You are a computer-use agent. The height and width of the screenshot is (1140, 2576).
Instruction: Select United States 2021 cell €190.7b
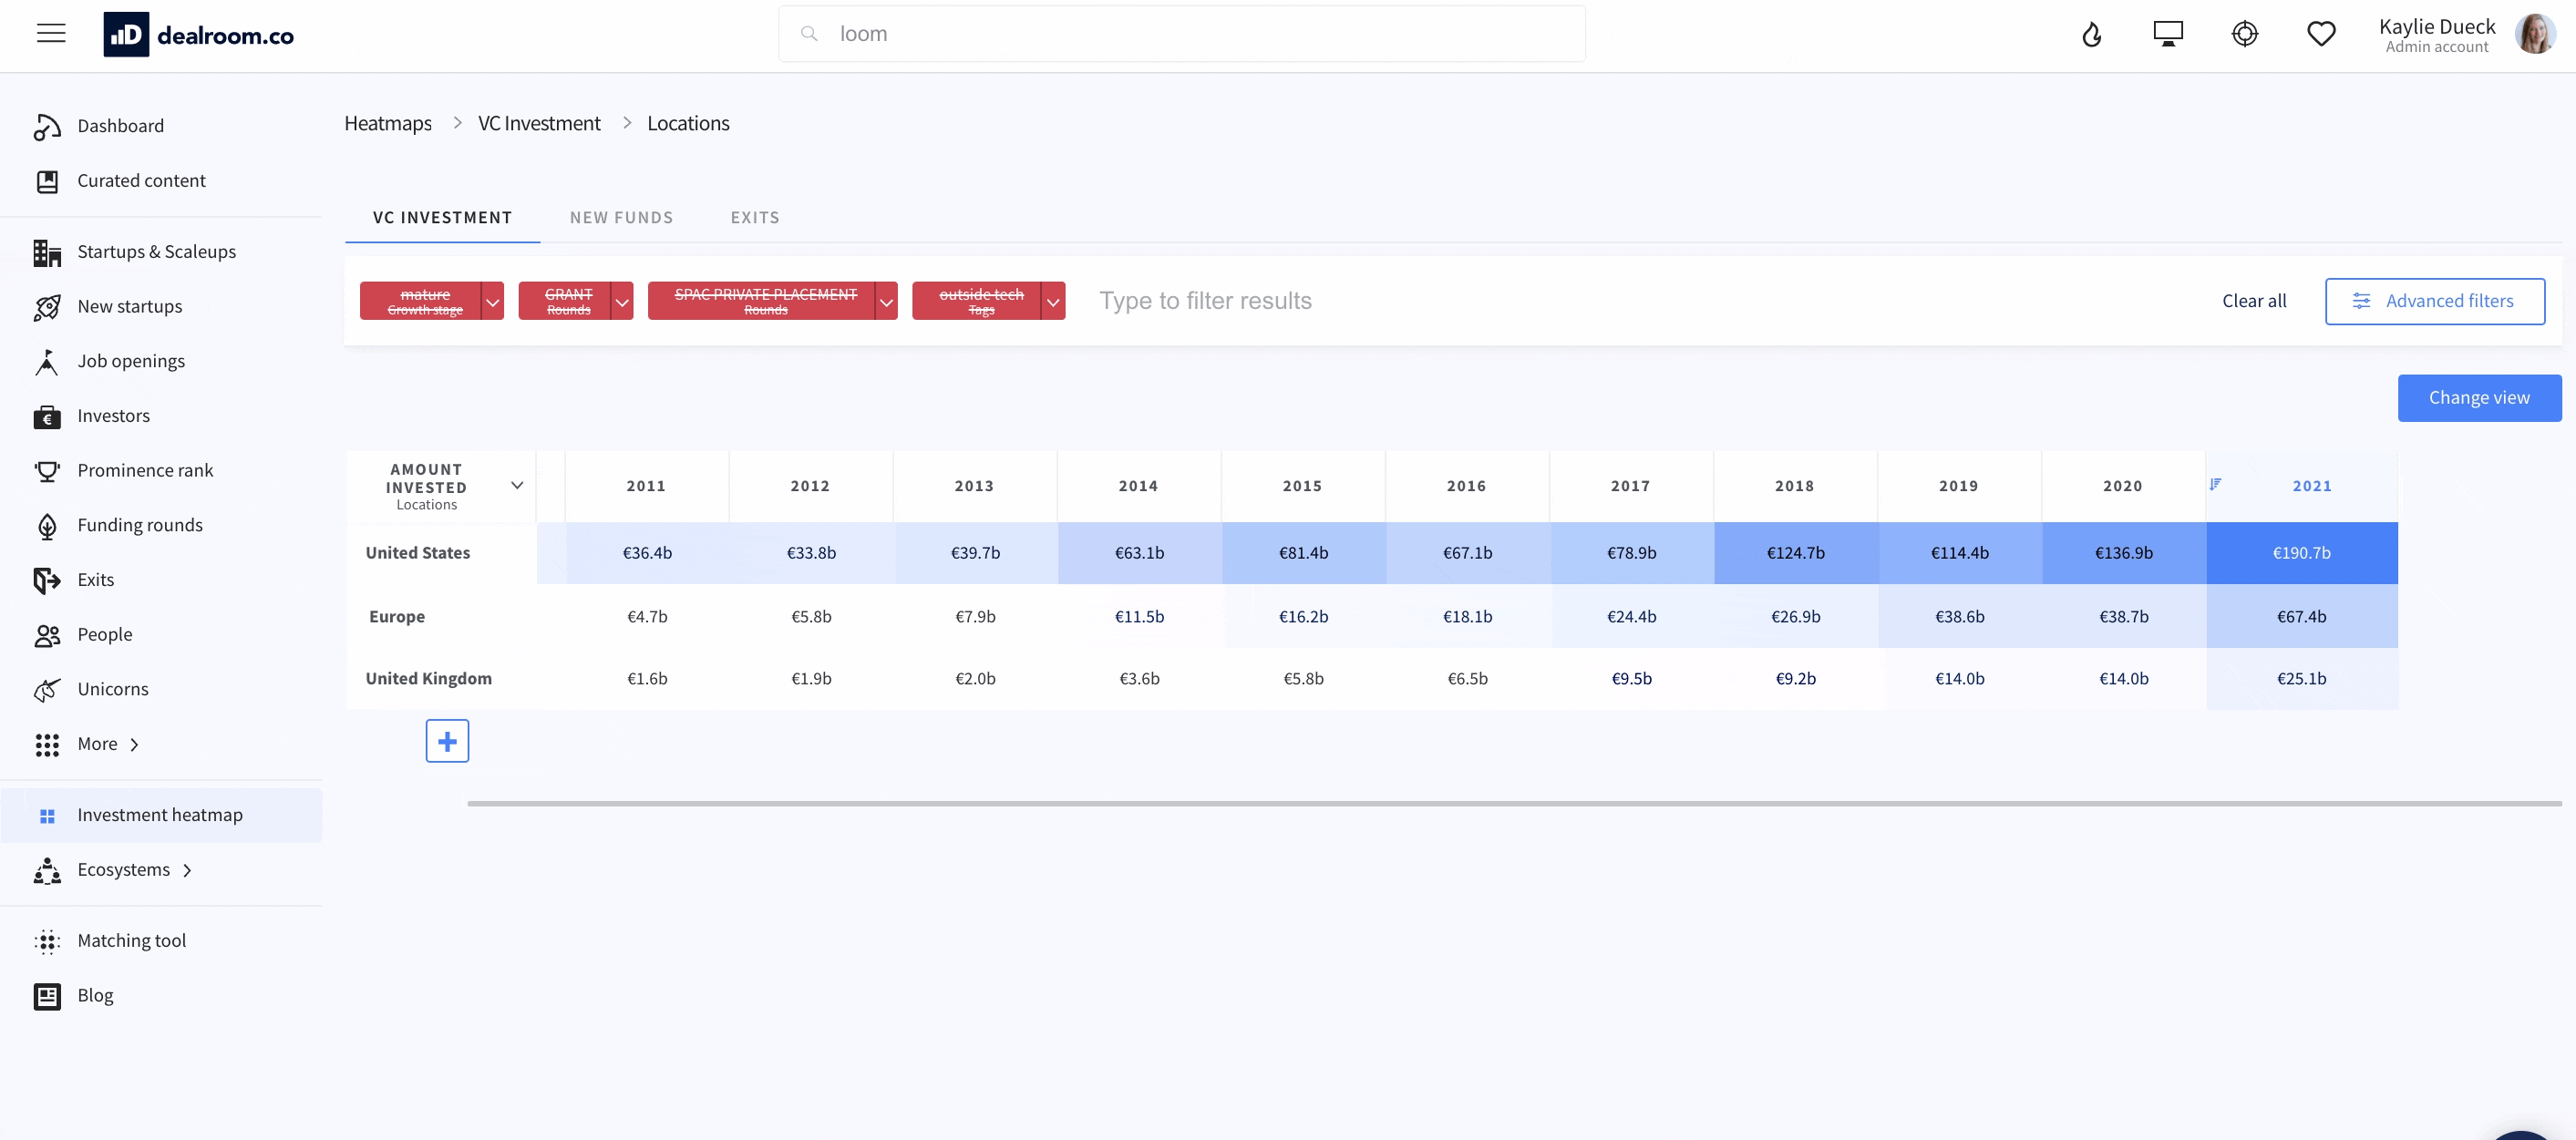(x=2301, y=553)
